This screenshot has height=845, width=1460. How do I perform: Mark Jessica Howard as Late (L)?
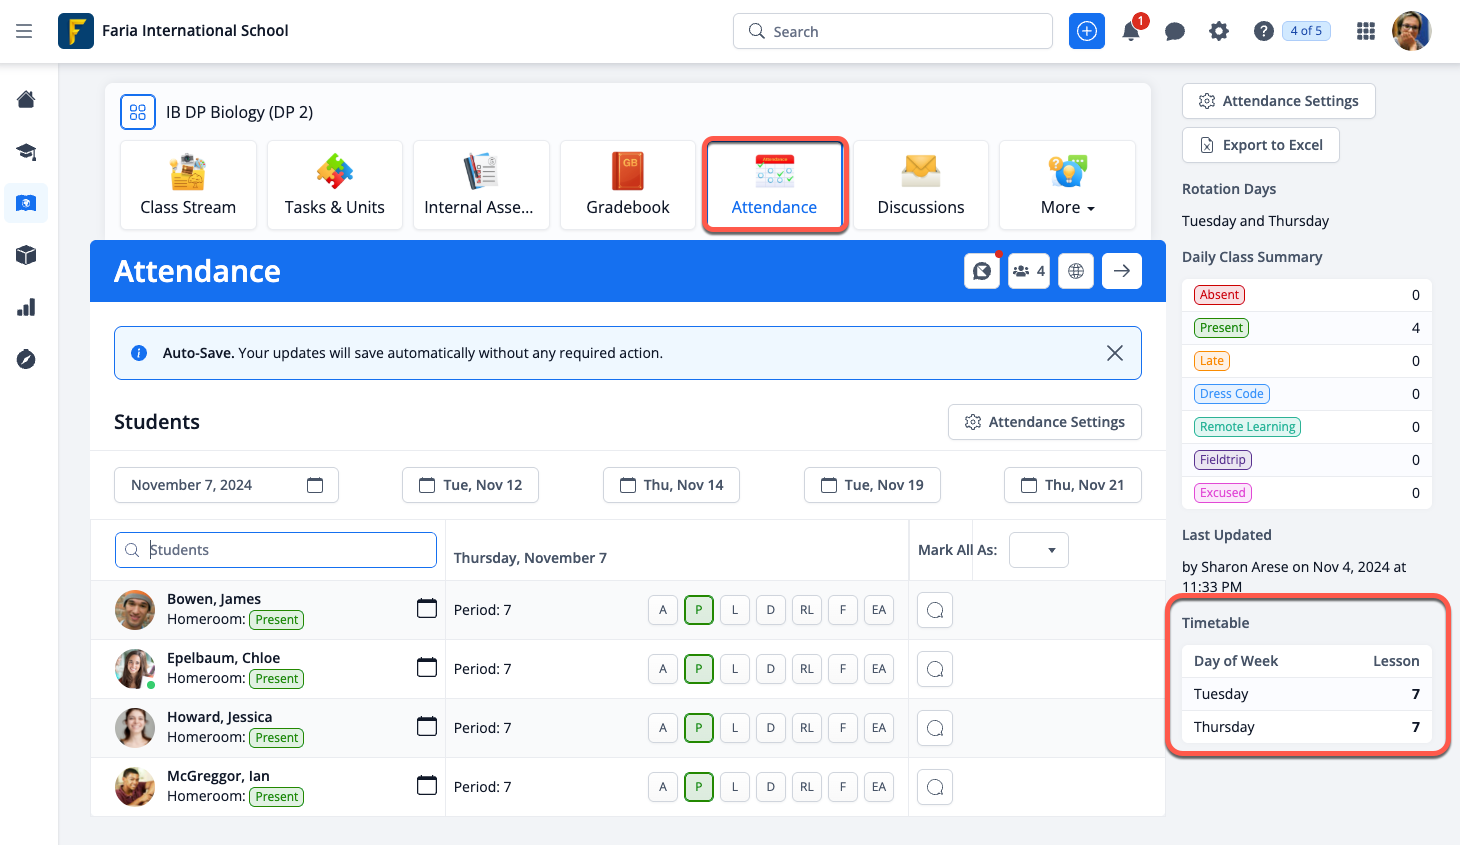click(x=735, y=728)
